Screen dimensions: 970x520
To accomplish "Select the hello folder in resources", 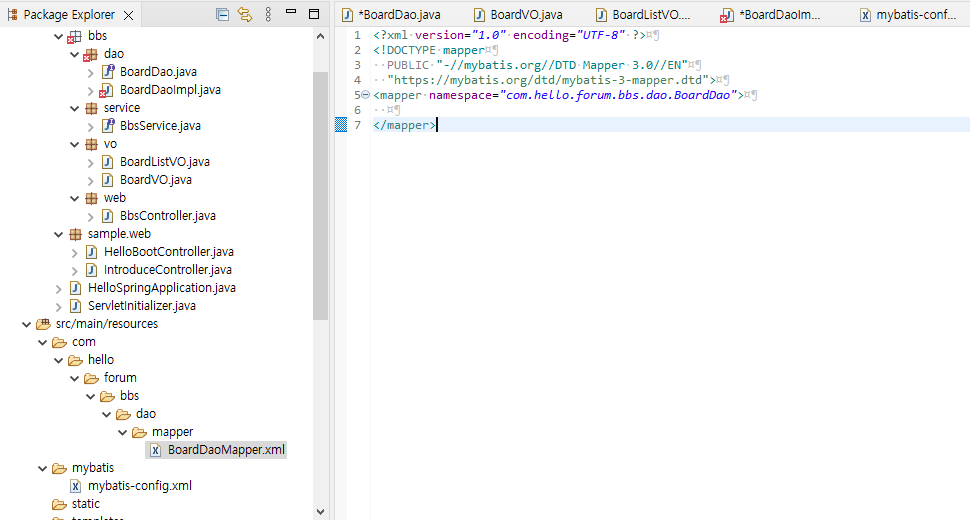I will (x=101, y=359).
